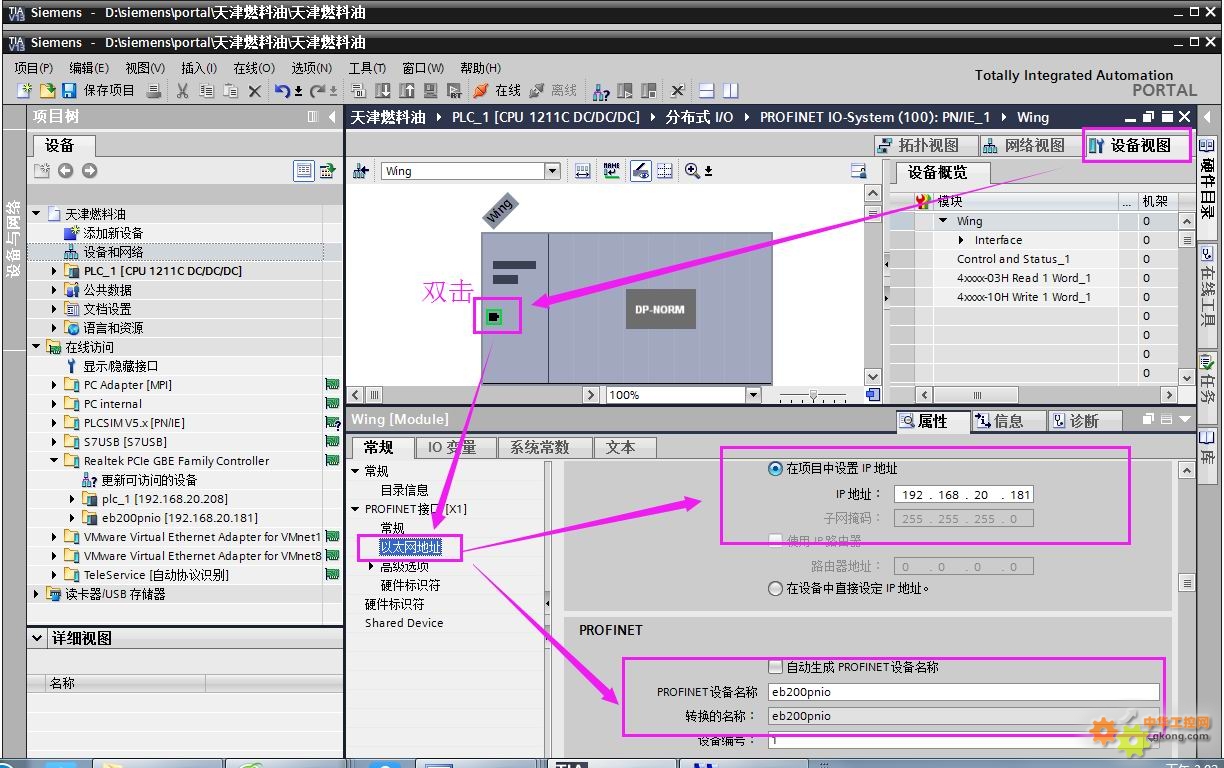
Task: Select 在项目中设置 IP 地址 radio button
Action: (775, 469)
